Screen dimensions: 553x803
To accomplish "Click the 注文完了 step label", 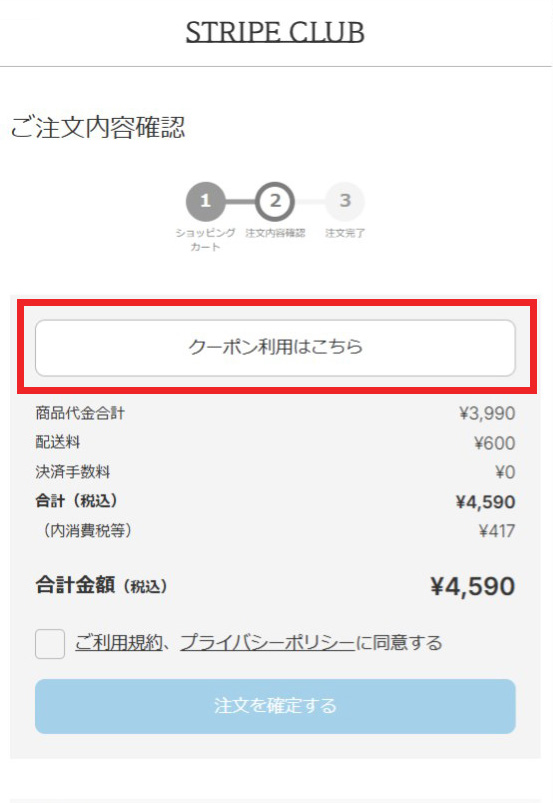I will tap(345, 233).
